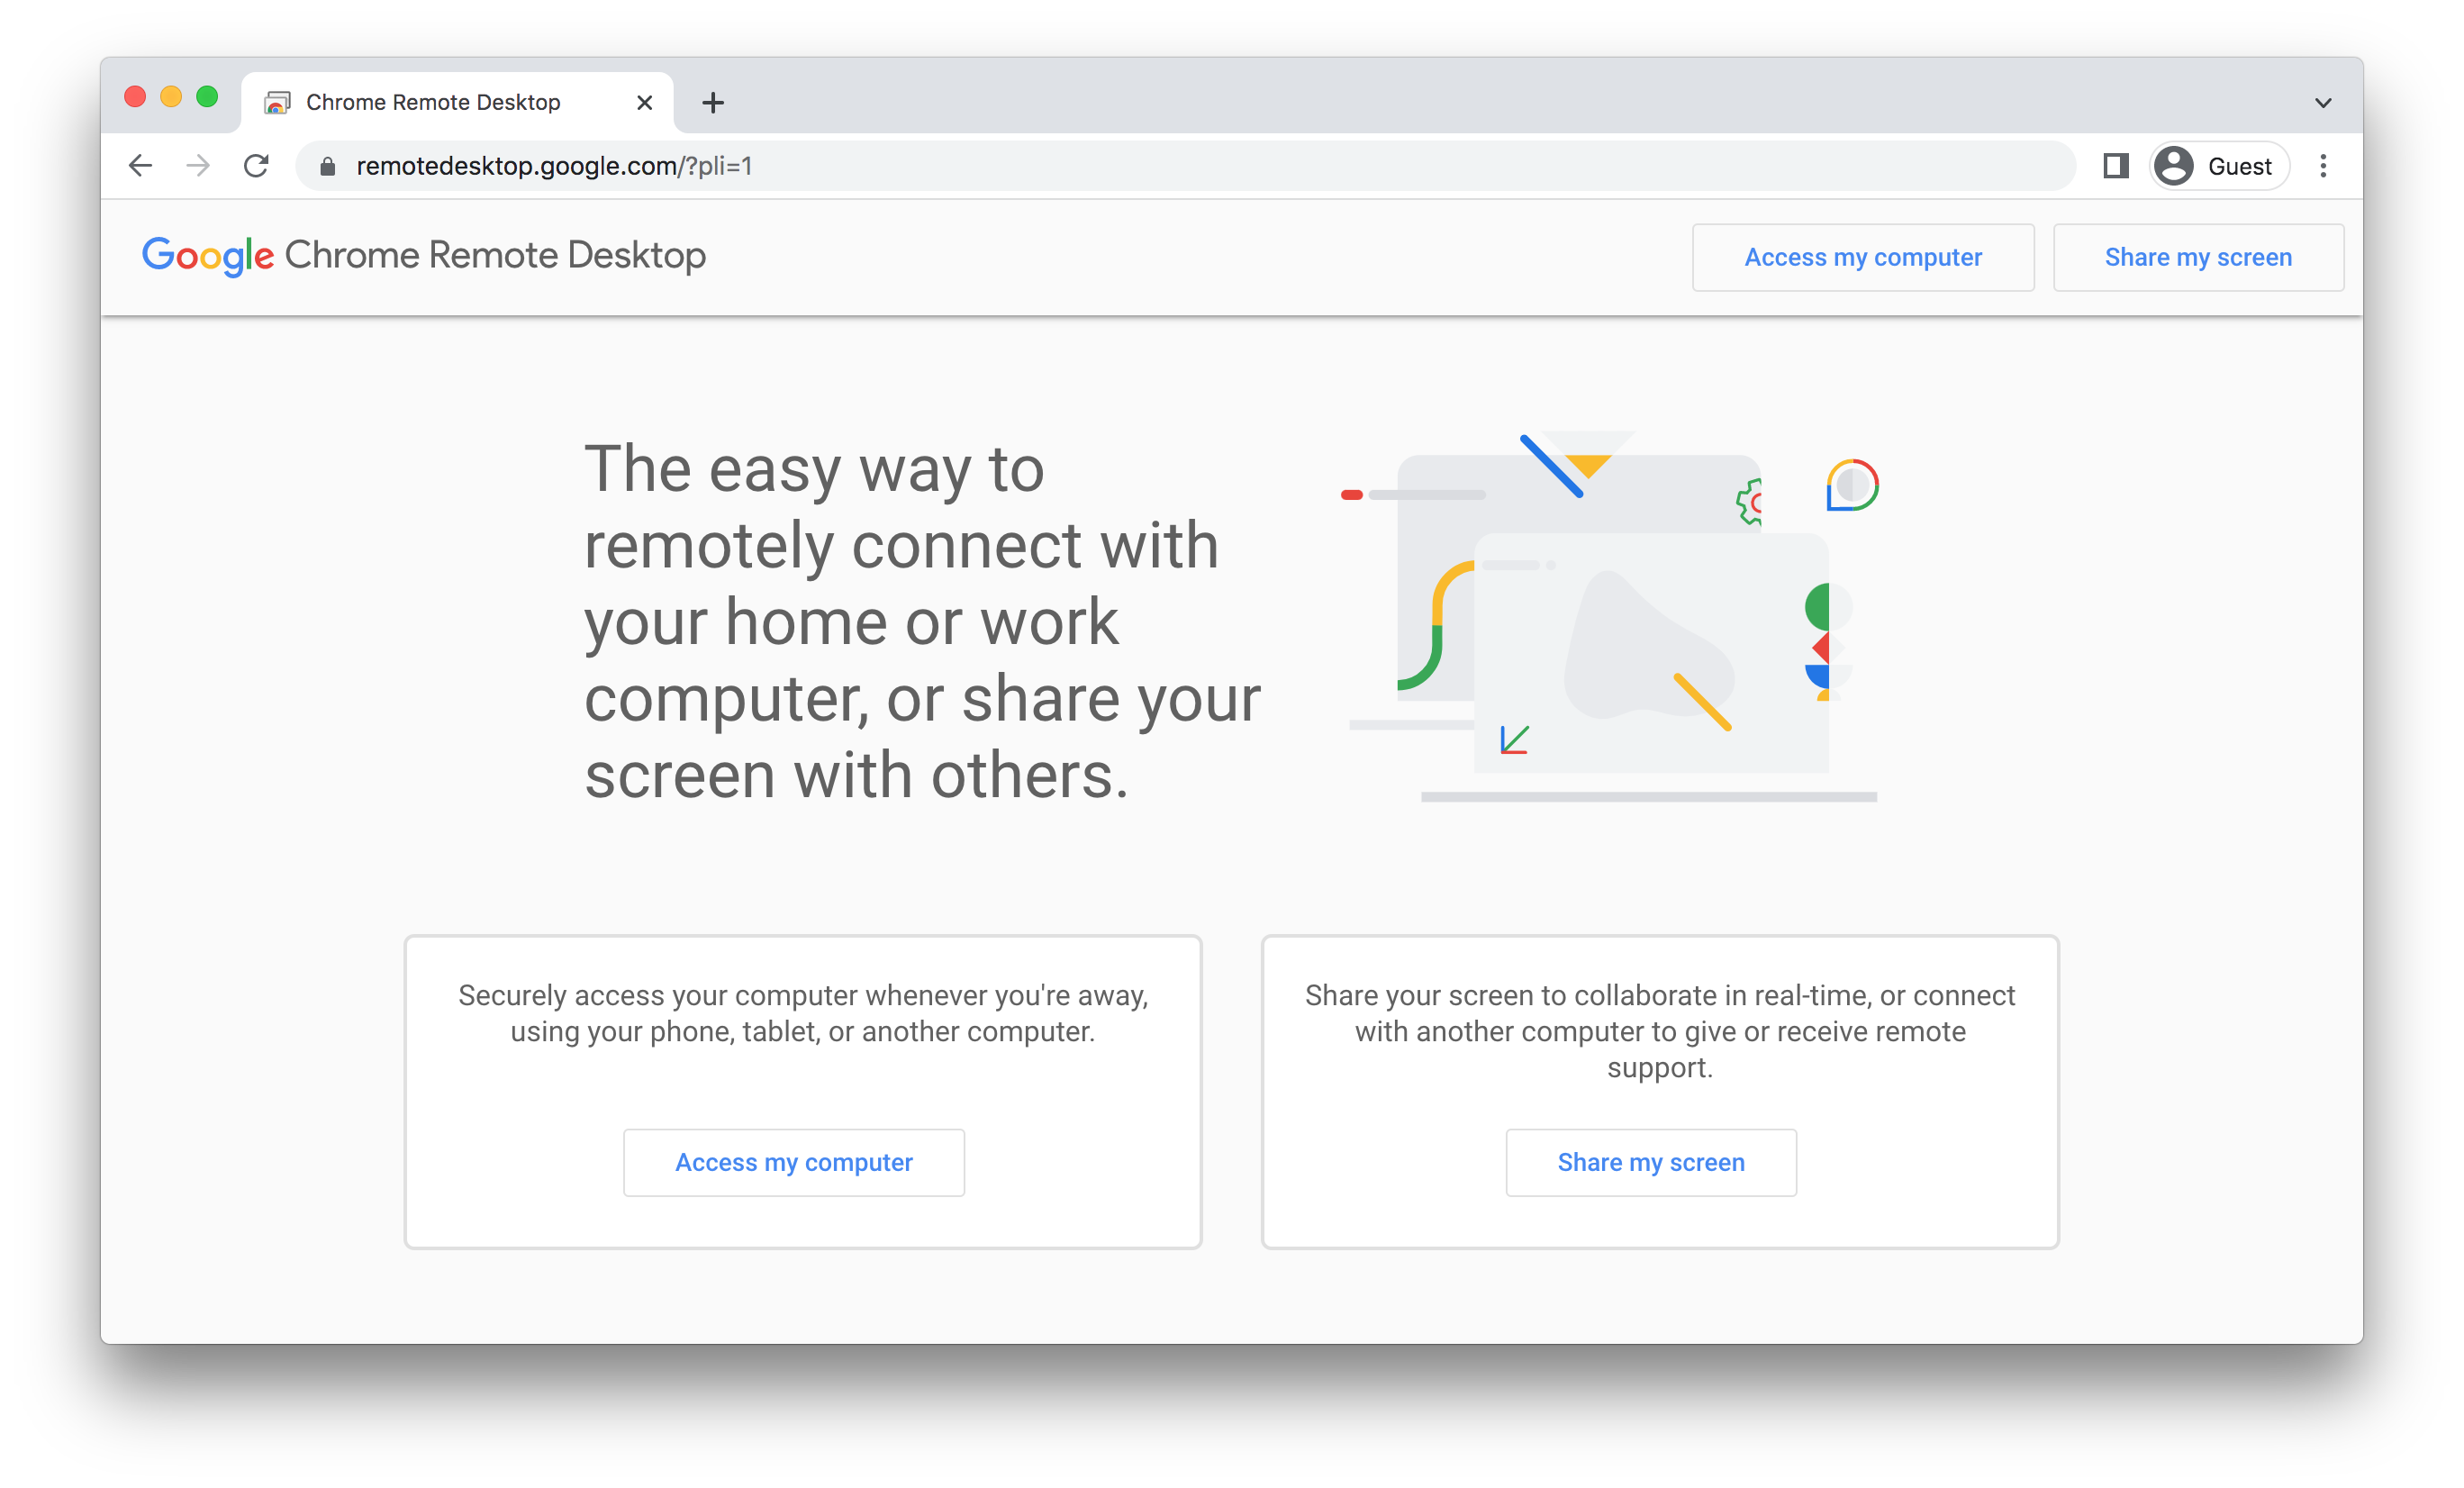Select the Chrome Remote Desktop tab
2464x1488 pixels.
[x=457, y=103]
